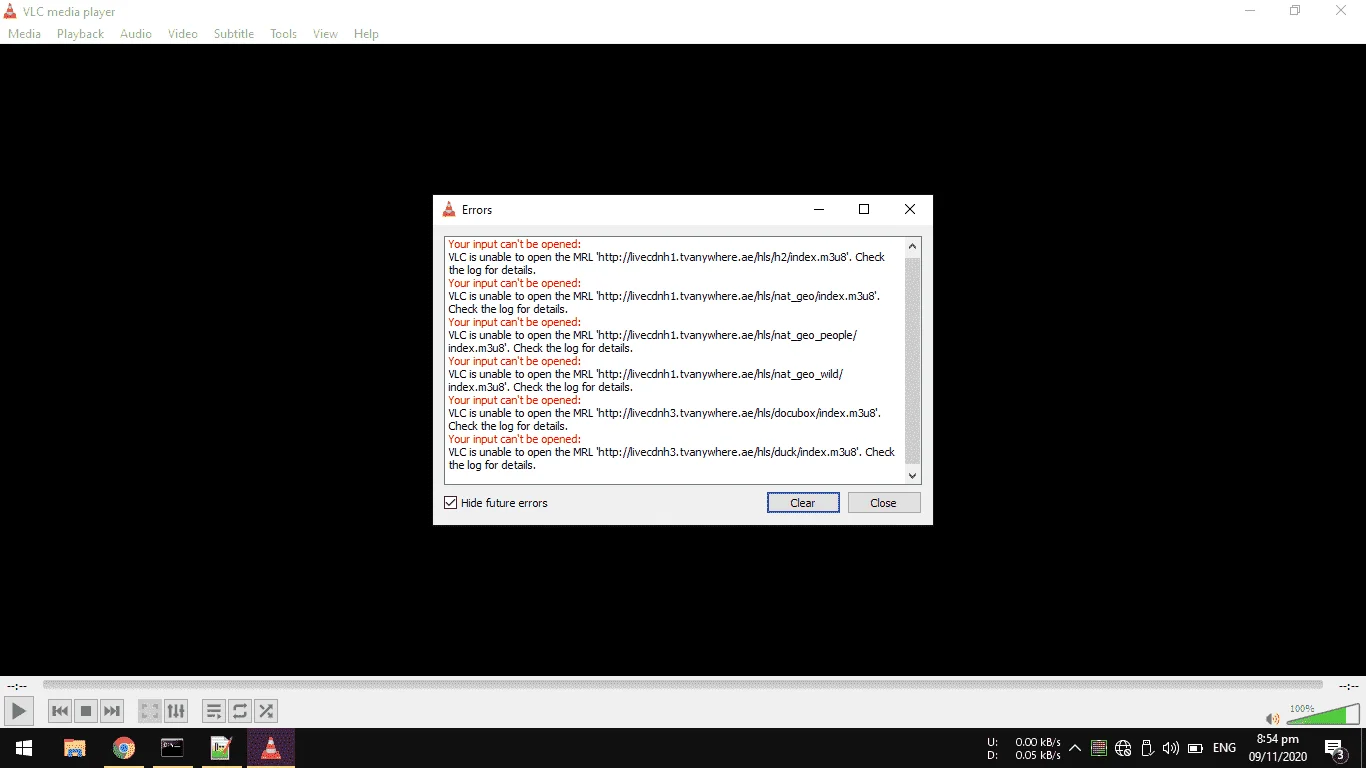Minimize the Errors dialog

pos(819,210)
